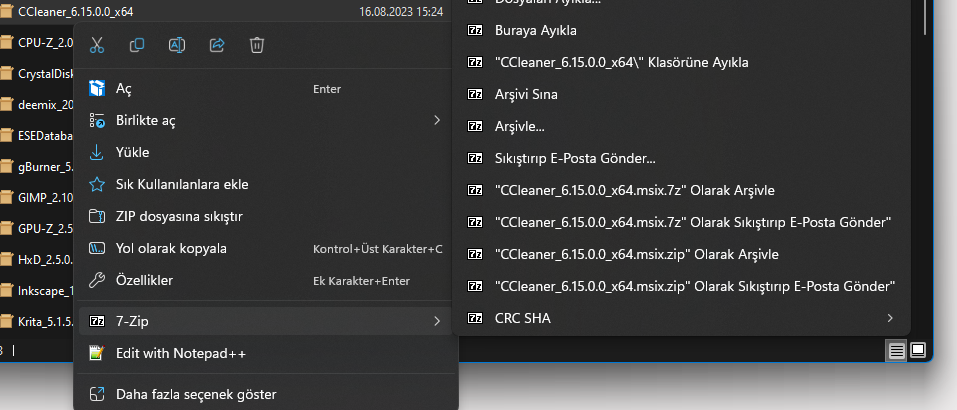The height and width of the screenshot is (410, 957).
Task: Click the path icon beside Yol olarak kopyala
Action: (x=97, y=249)
